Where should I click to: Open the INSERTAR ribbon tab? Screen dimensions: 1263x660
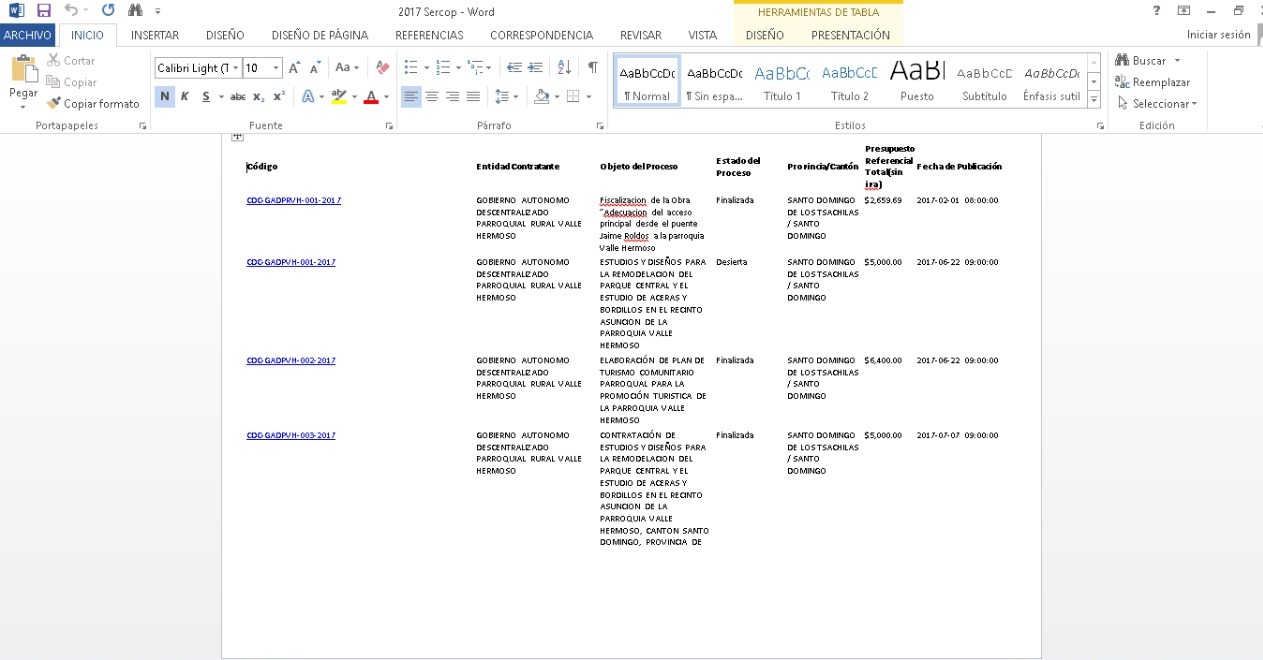click(x=155, y=35)
